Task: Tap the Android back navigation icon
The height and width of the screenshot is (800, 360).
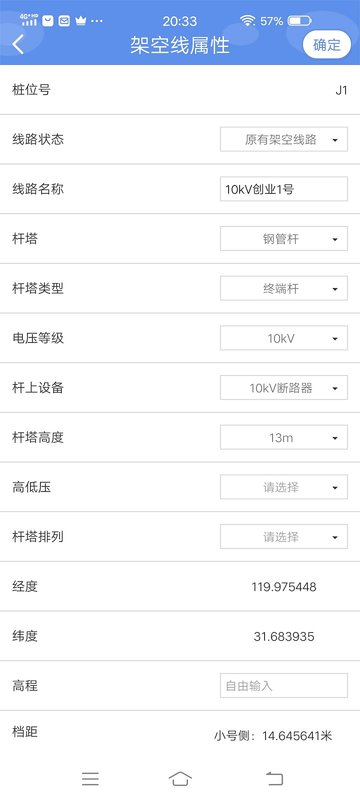Action: pyautogui.click(x=274, y=779)
